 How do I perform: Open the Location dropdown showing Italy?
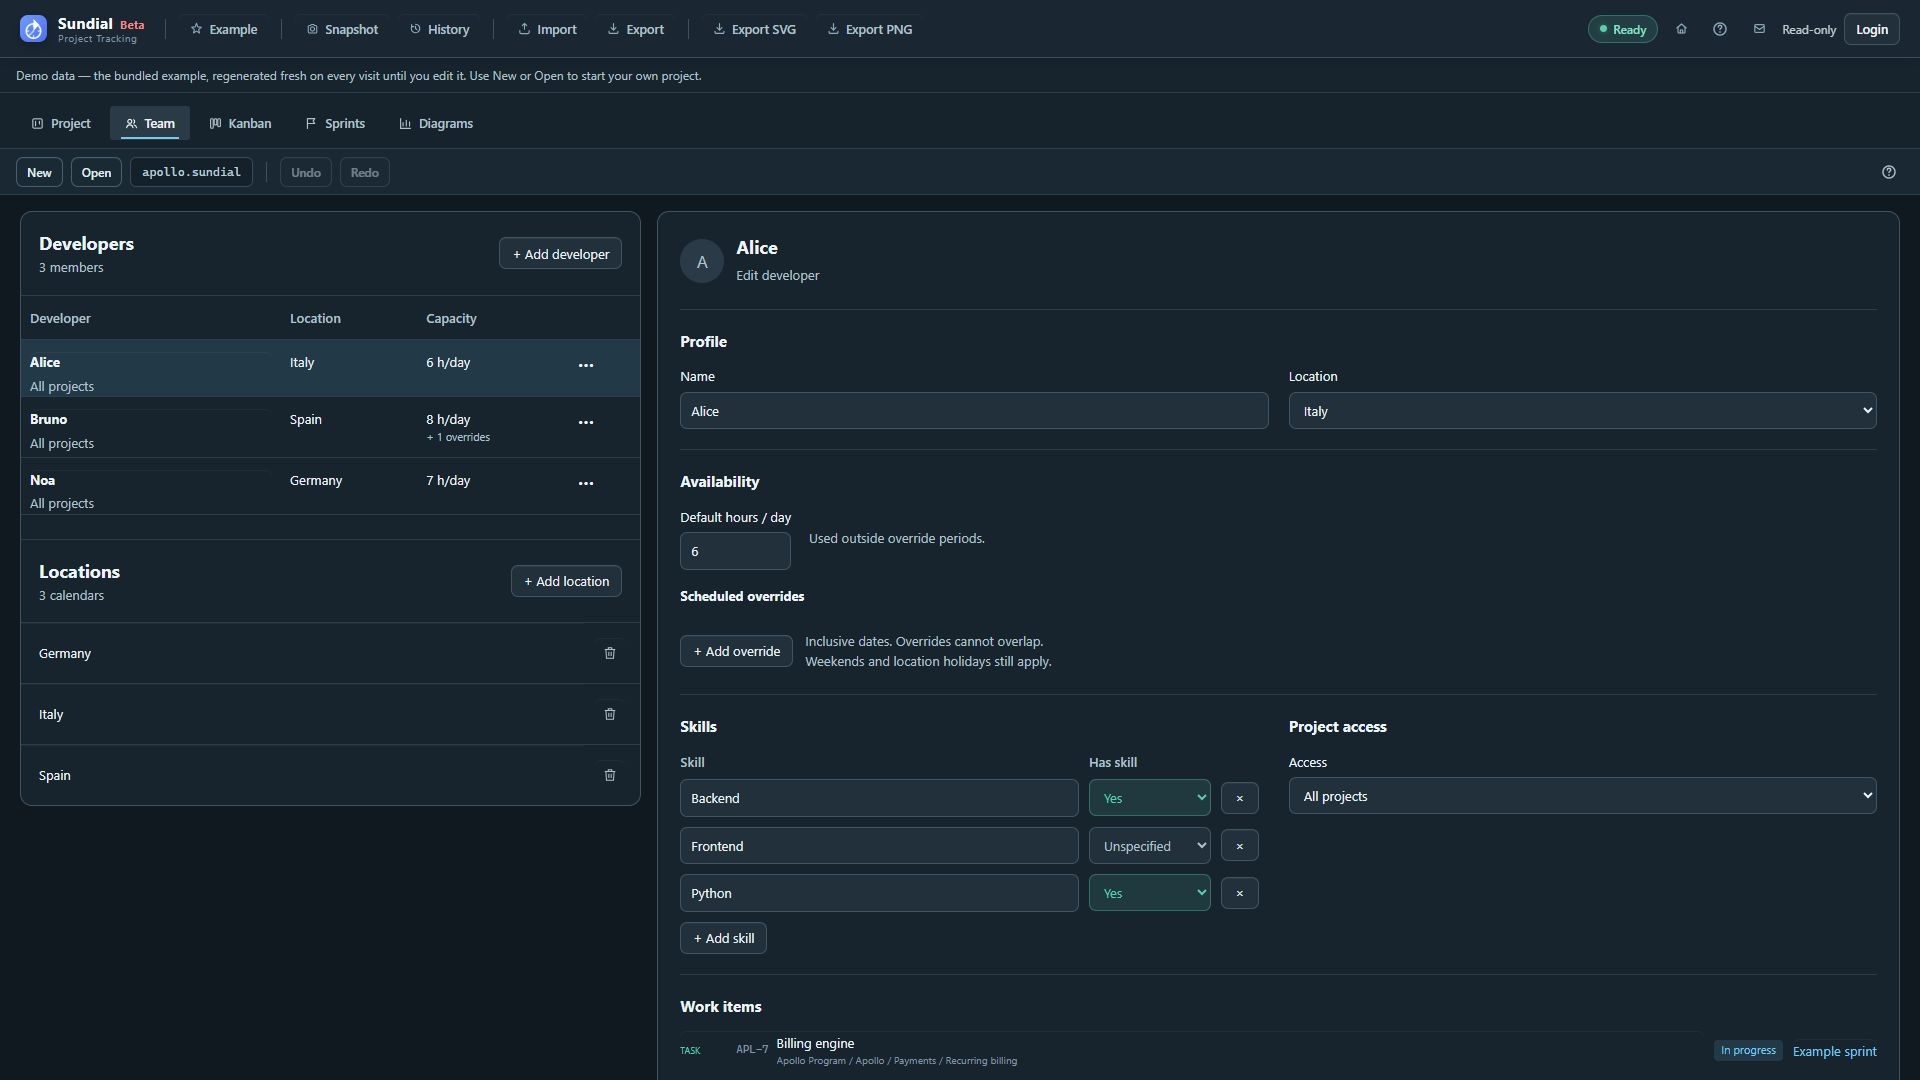1582,411
